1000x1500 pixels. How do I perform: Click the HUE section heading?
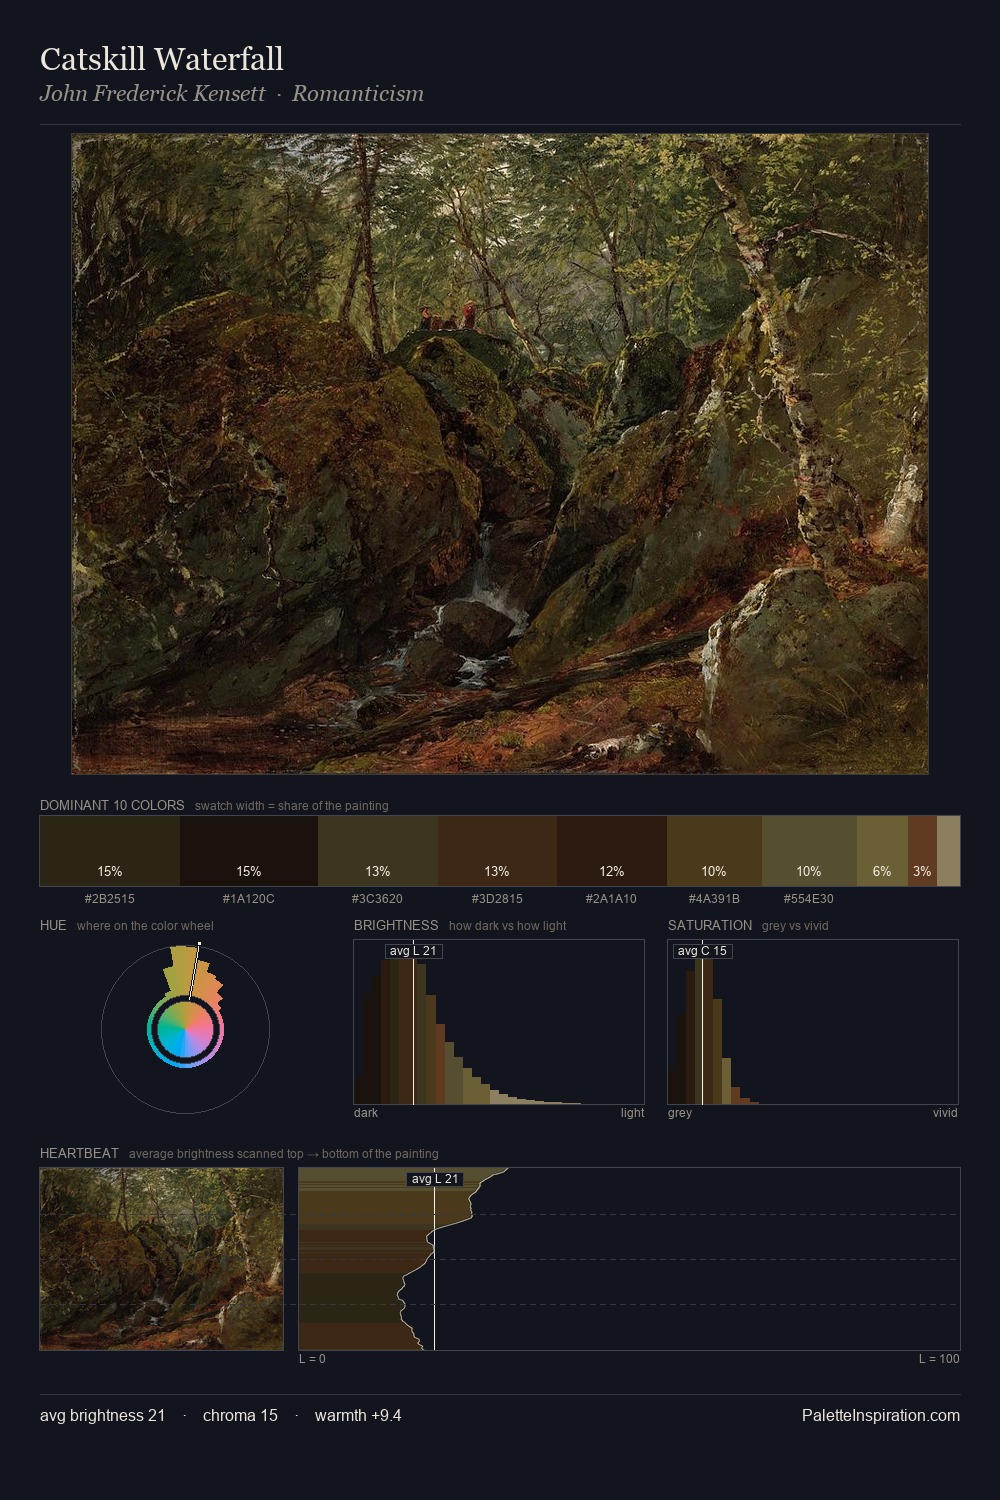[53, 925]
